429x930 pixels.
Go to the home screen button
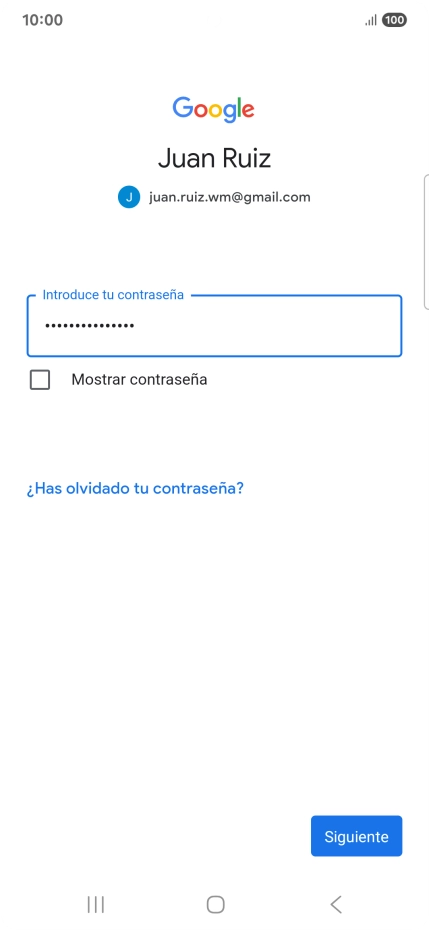pos(215,904)
